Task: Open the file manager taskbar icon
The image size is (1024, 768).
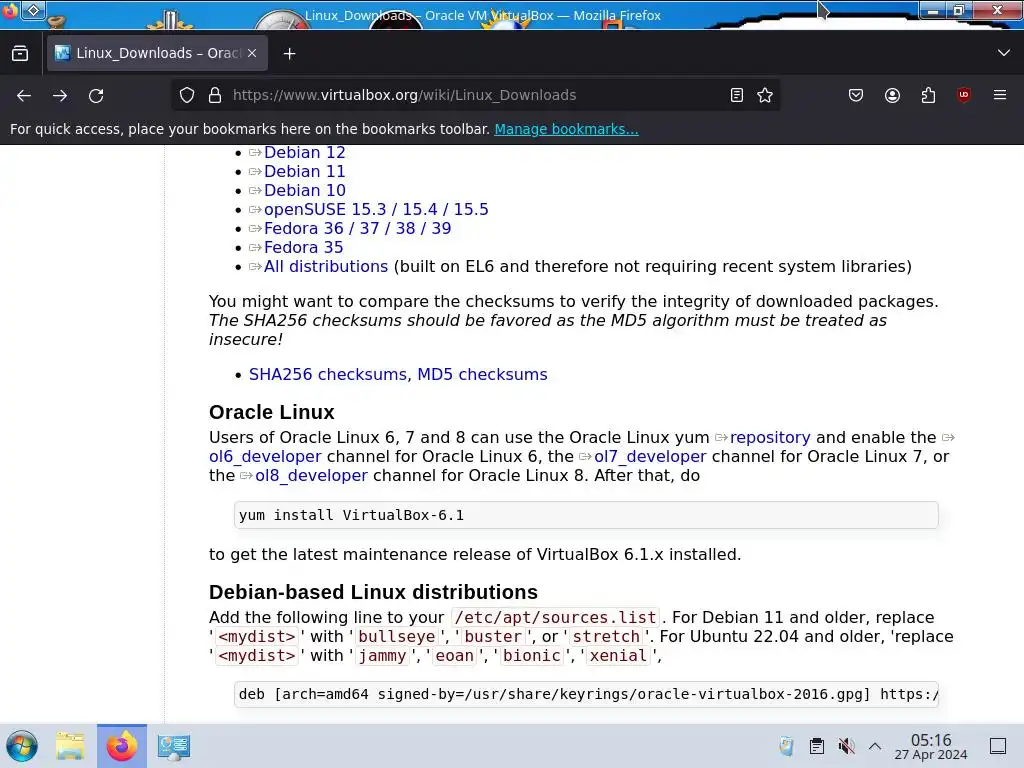Action: (70, 746)
